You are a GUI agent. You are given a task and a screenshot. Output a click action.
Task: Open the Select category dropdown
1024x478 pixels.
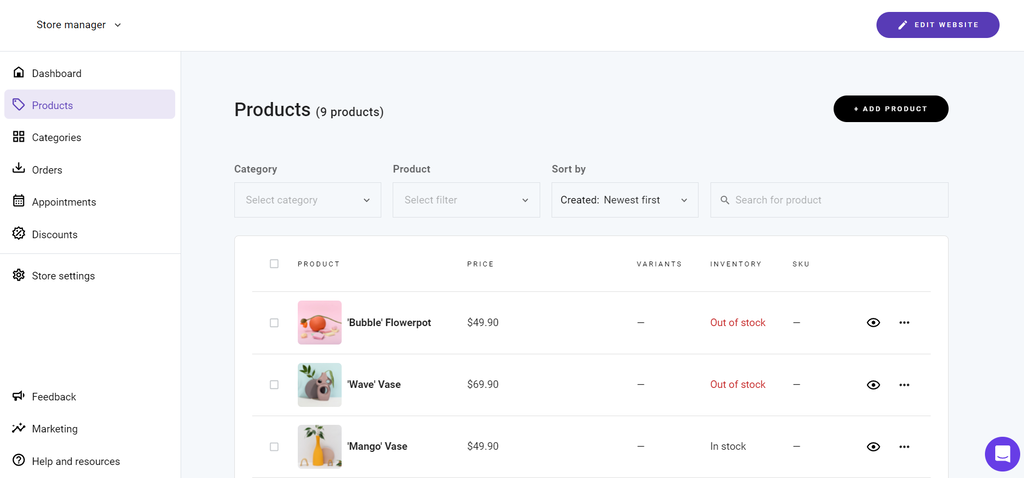click(307, 200)
